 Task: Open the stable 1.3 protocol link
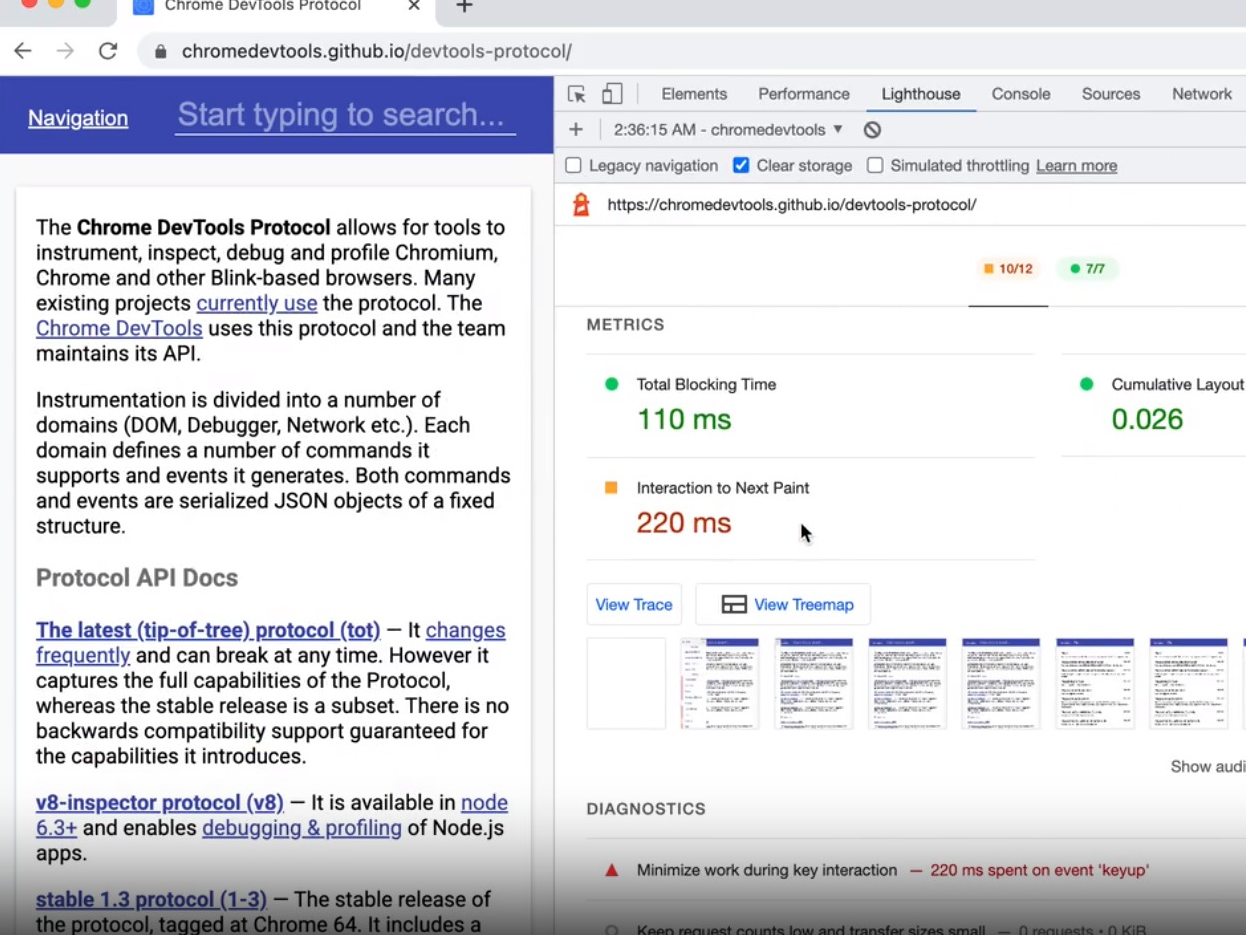(x=151, y=900)
